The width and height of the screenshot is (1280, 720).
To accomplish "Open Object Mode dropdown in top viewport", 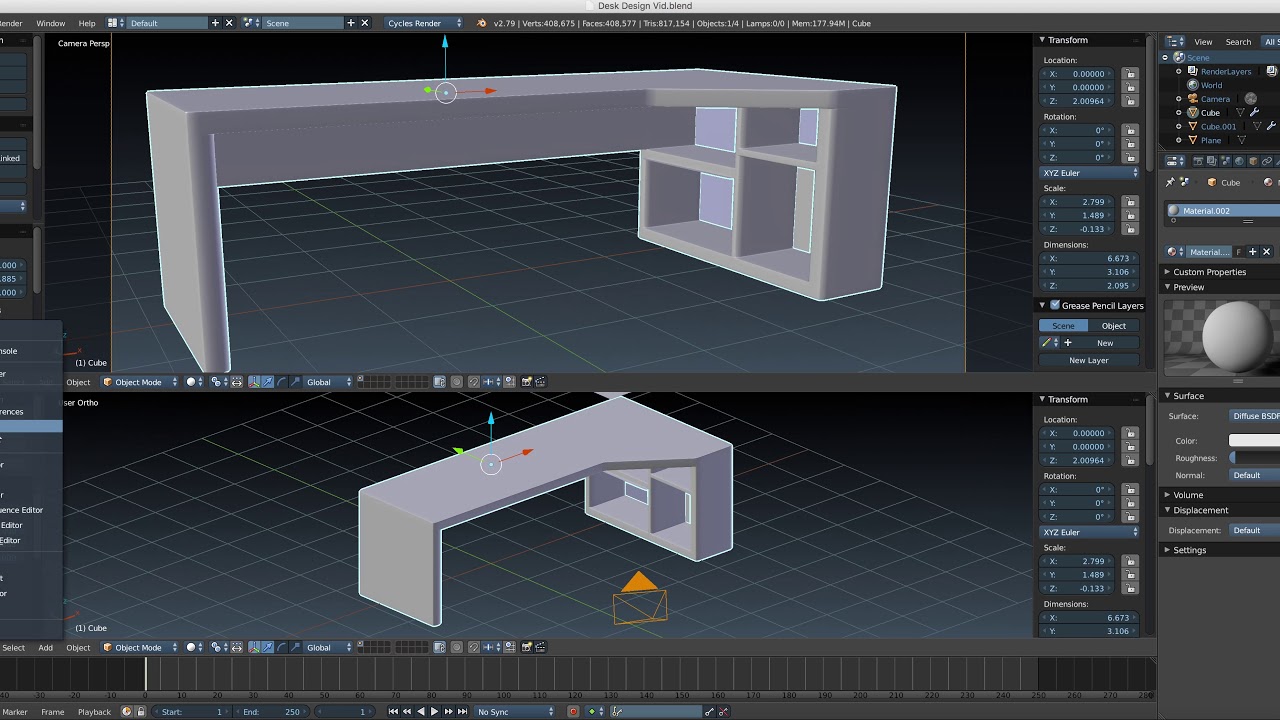I will (140, 382).
